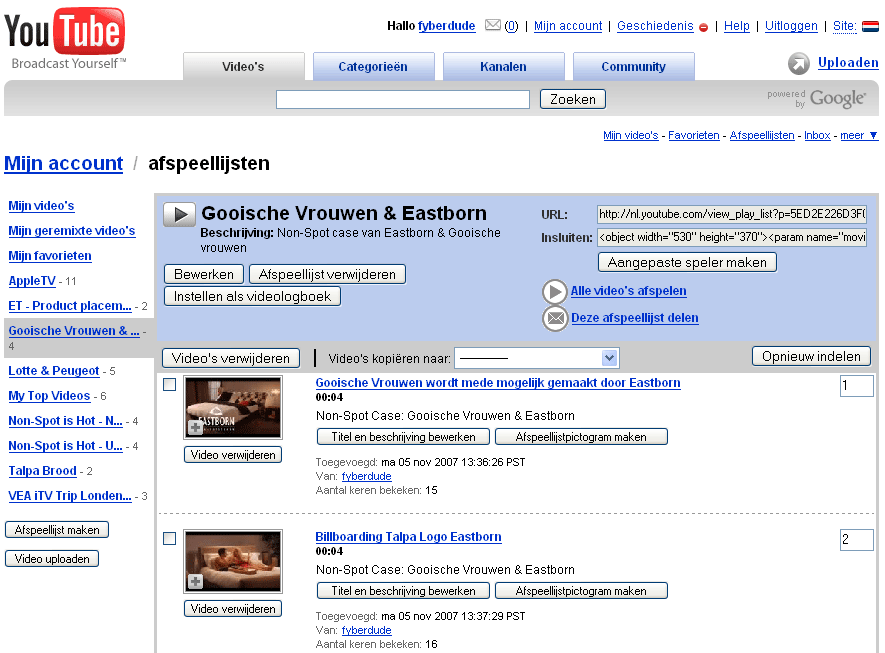Click the share playlist envelope icon
The width and height of the screenshot is (885, 653).
555,318
